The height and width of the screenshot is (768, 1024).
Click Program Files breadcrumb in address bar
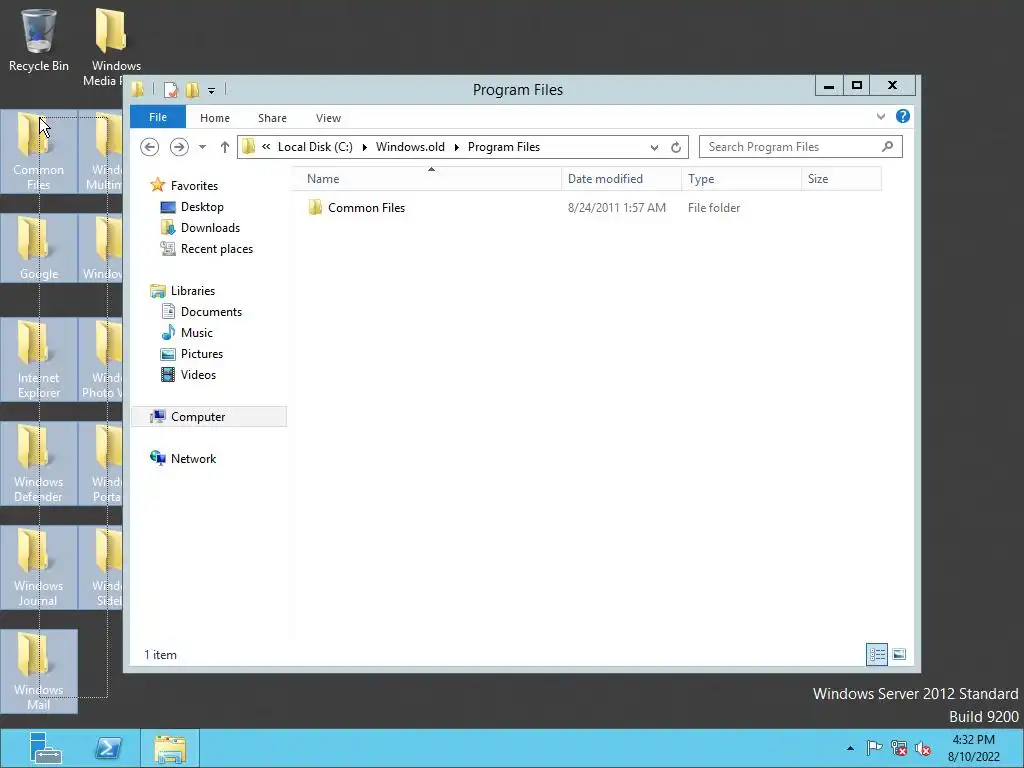504,147
